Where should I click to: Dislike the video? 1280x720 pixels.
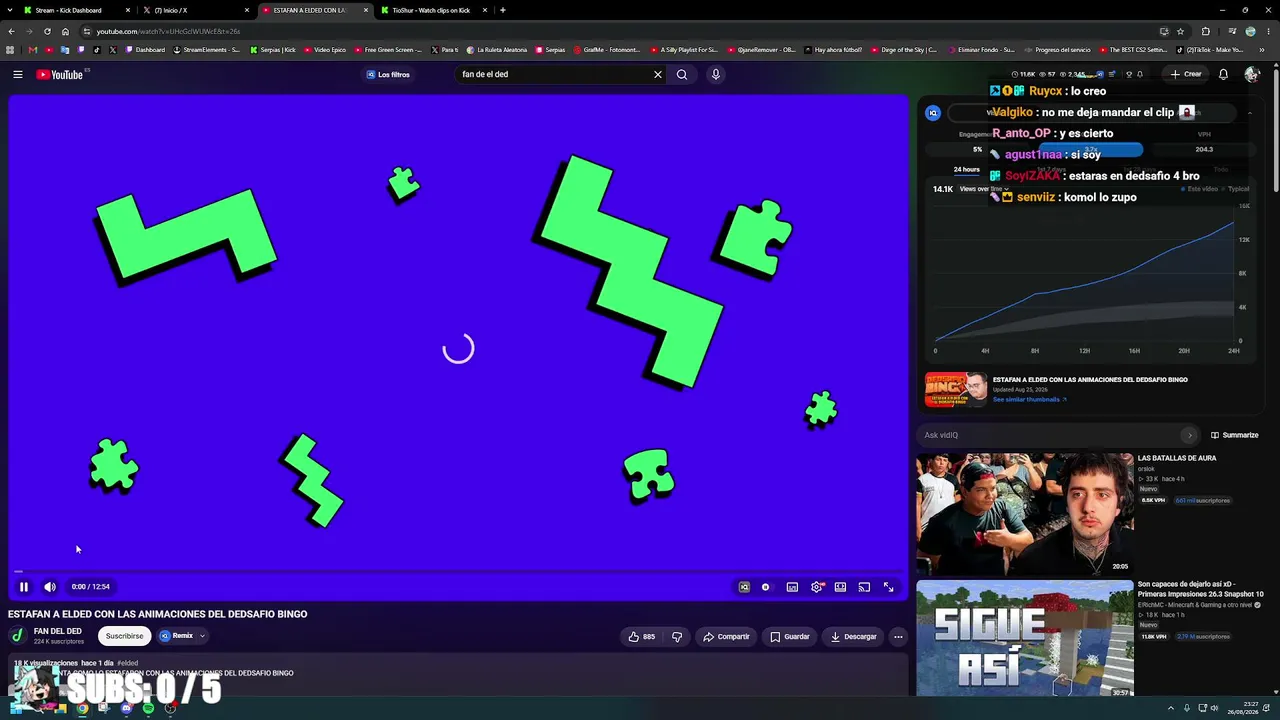tap(677, 636)
